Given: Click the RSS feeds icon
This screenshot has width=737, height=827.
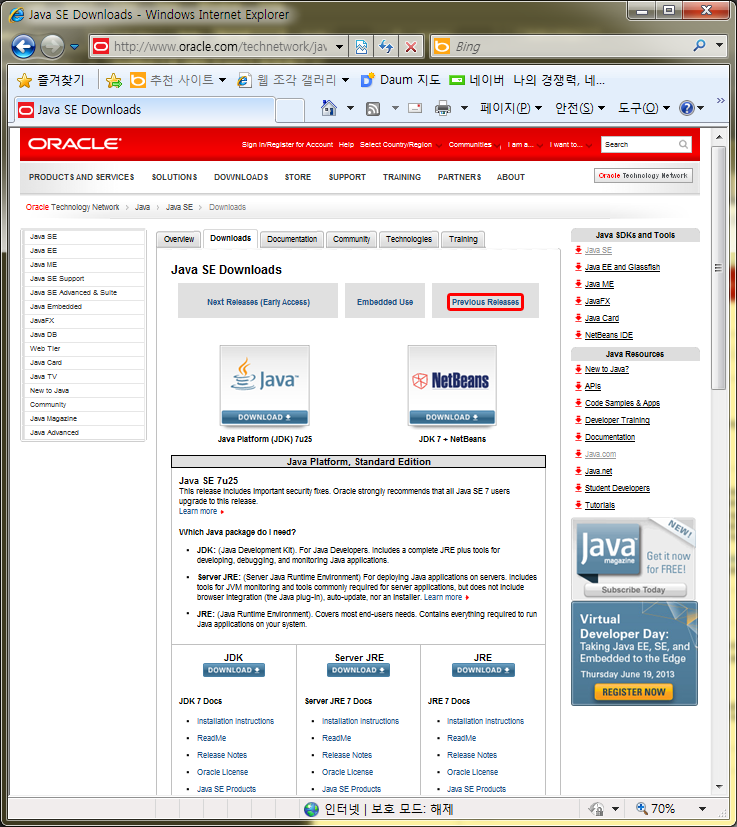Looking at the screenshot, I should tap(373, 109).
